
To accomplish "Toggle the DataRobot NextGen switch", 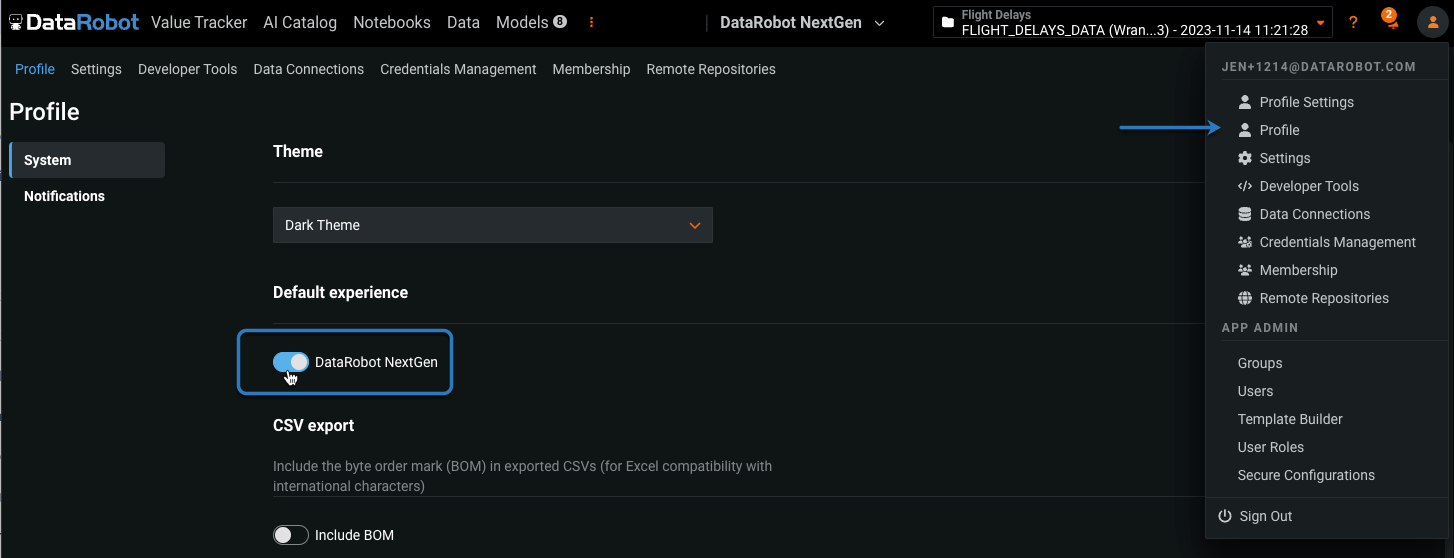I will click(291, 362).
